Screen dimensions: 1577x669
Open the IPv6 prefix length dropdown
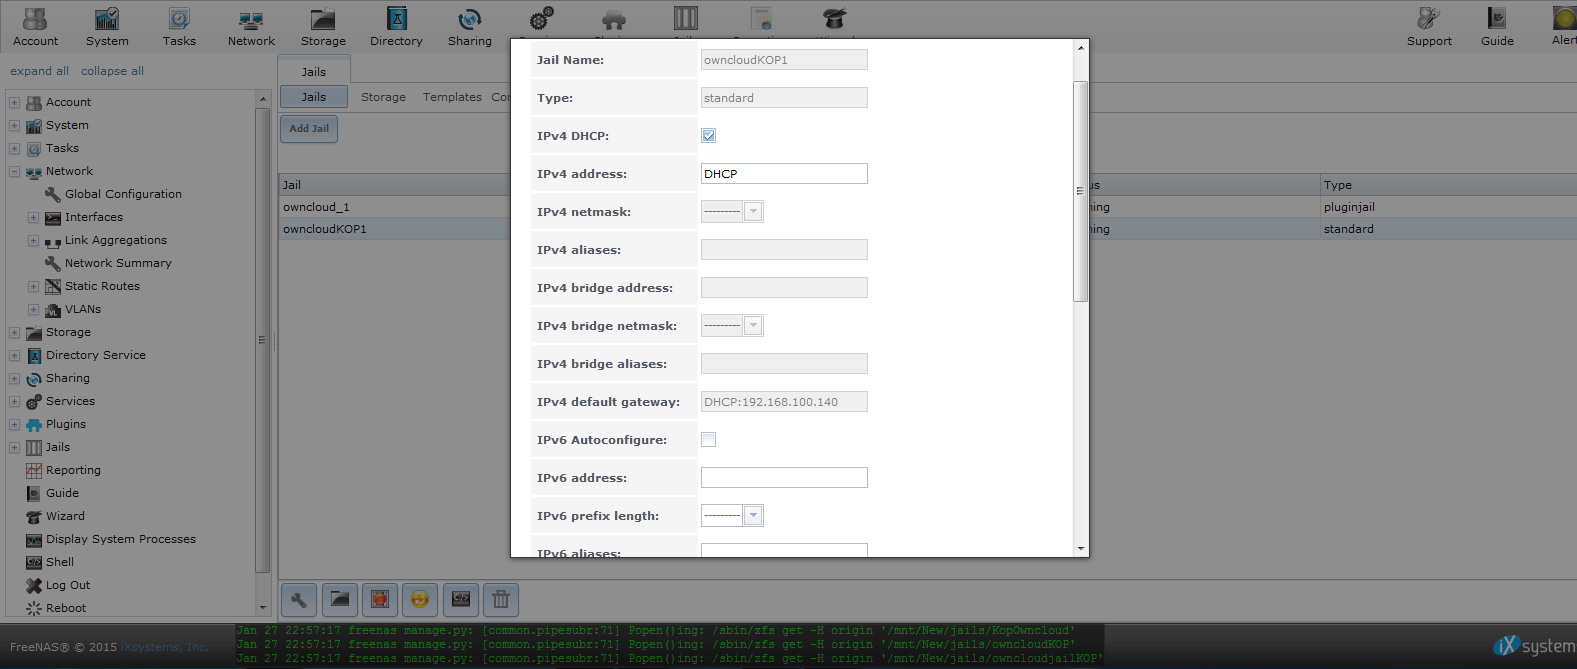click(754, 516)
